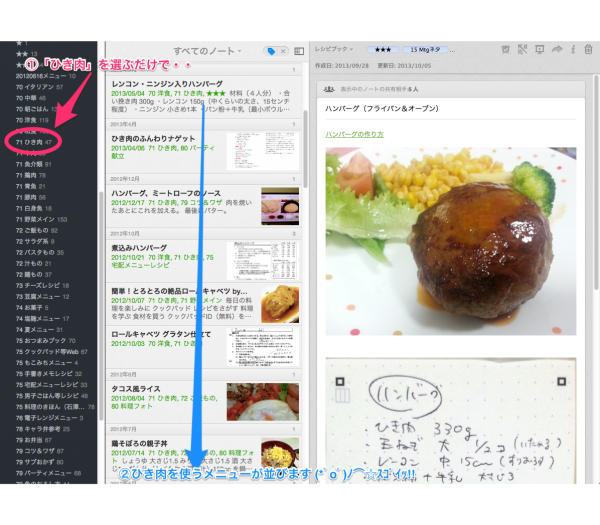
Task: Select the 20120616メニュー tag
Action: click(x=46, y=76)
